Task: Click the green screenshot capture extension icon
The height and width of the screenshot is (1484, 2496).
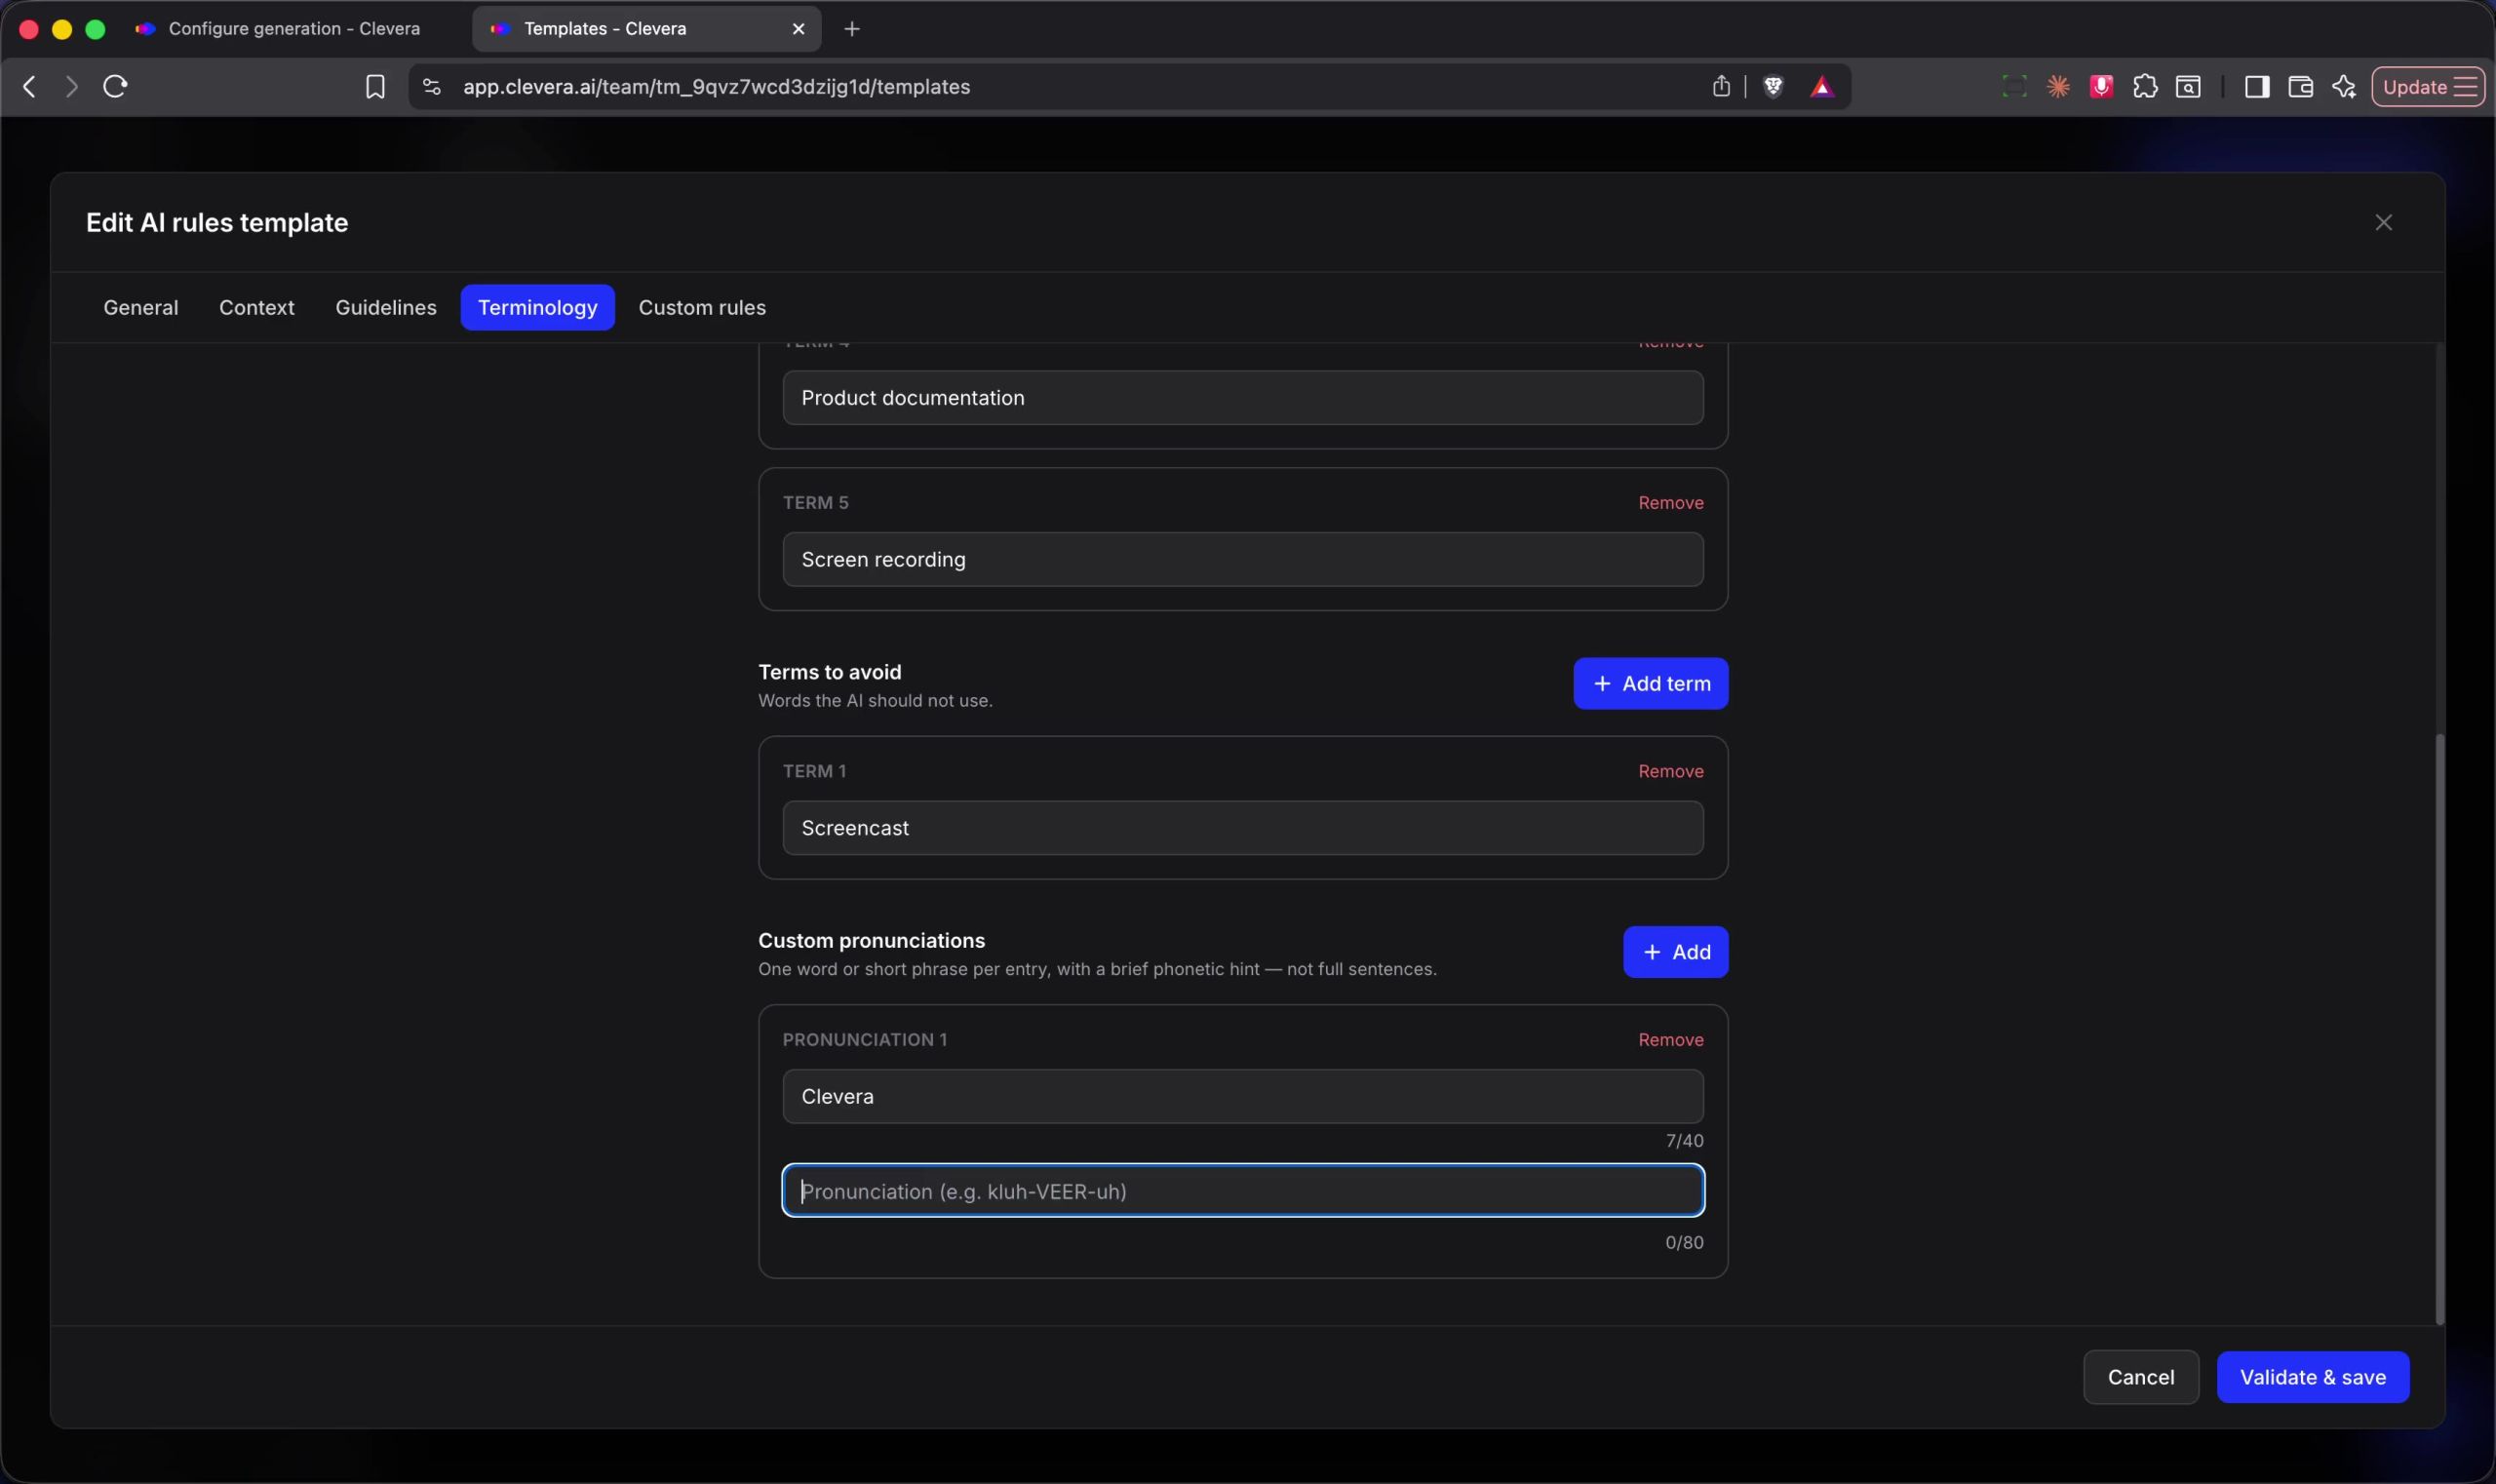Action: coord(2014,87)
